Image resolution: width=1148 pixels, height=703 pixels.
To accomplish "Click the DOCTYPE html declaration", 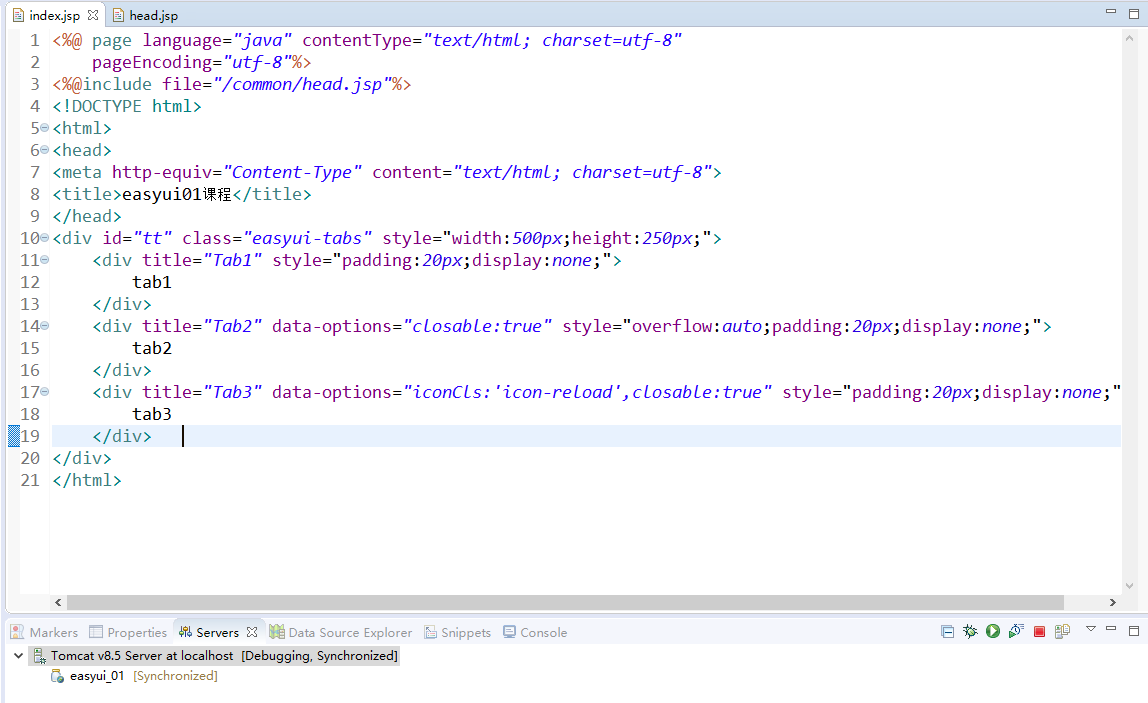I will [127, 106].
